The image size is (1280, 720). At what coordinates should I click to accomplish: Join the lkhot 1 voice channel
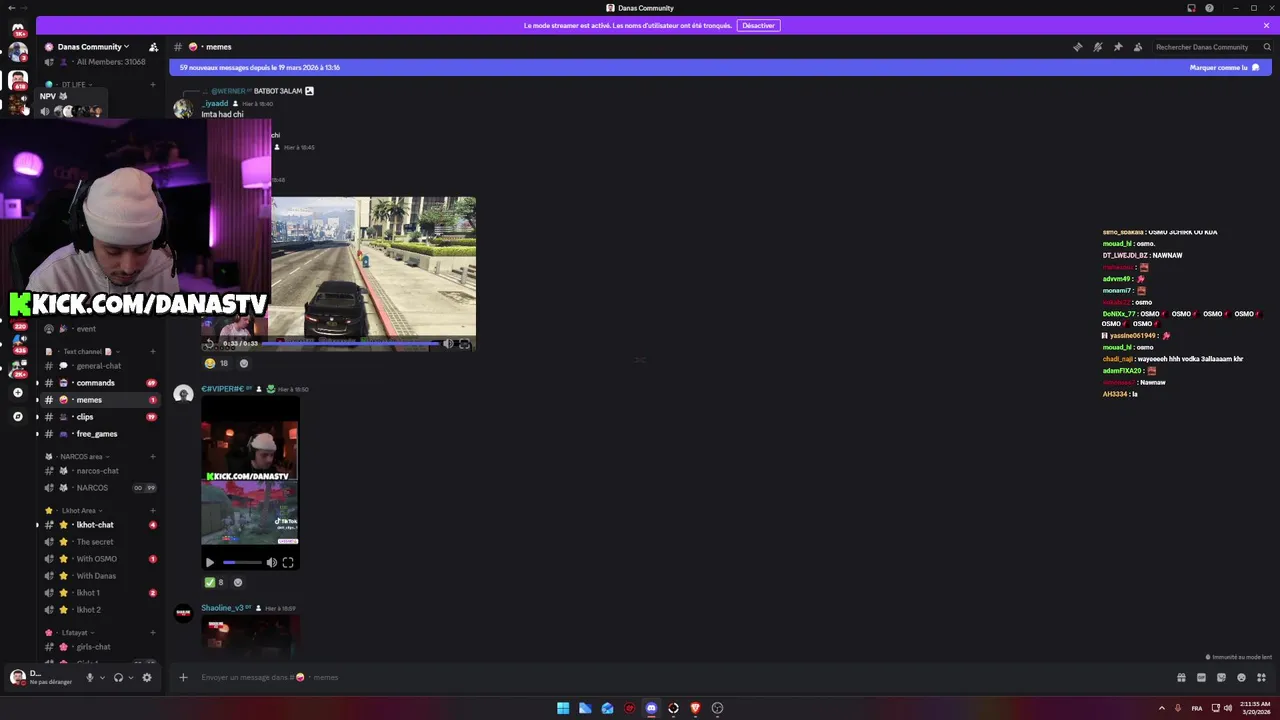pos(98,593)
